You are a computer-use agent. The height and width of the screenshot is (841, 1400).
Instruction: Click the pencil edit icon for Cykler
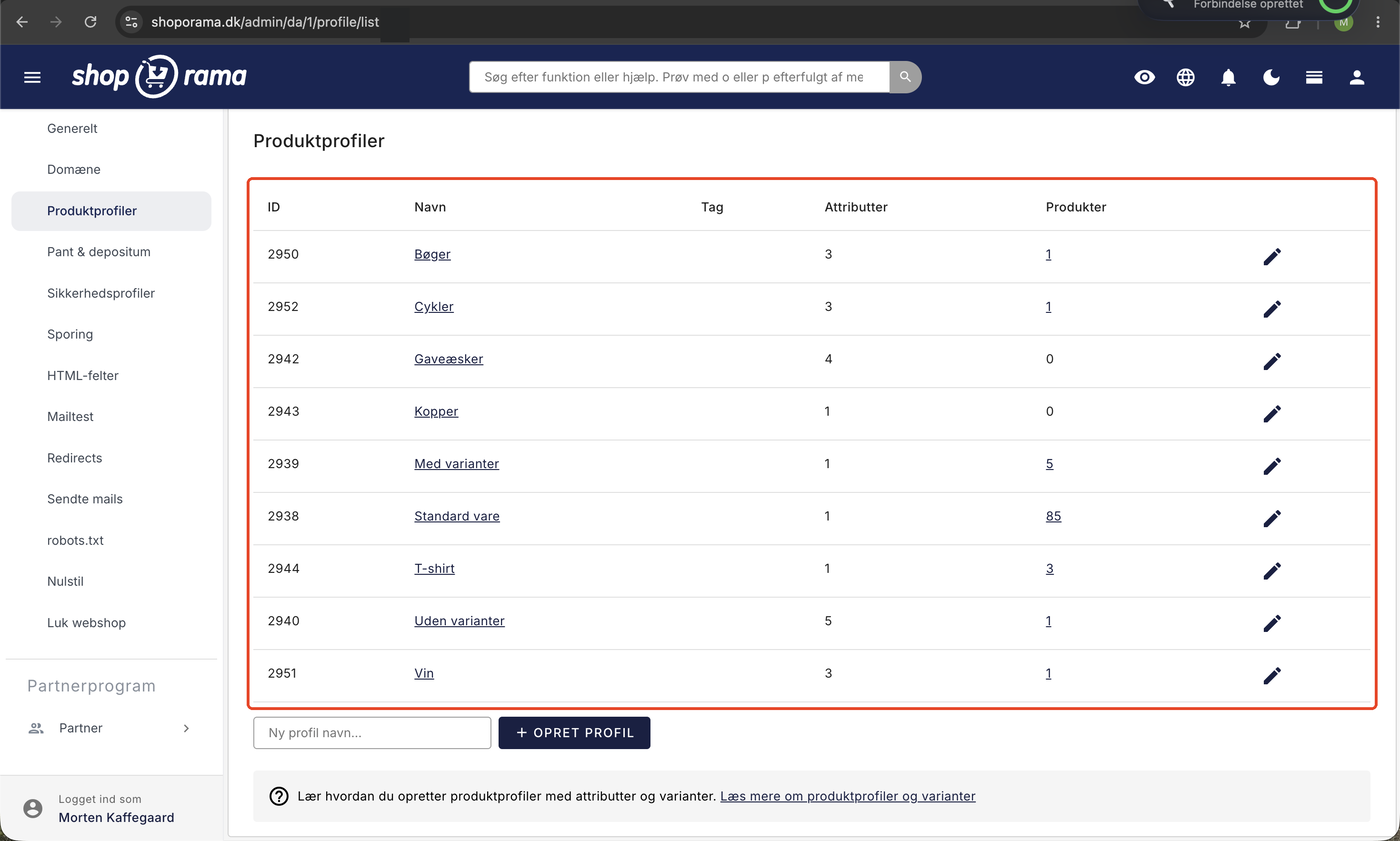click(1272, 309)
